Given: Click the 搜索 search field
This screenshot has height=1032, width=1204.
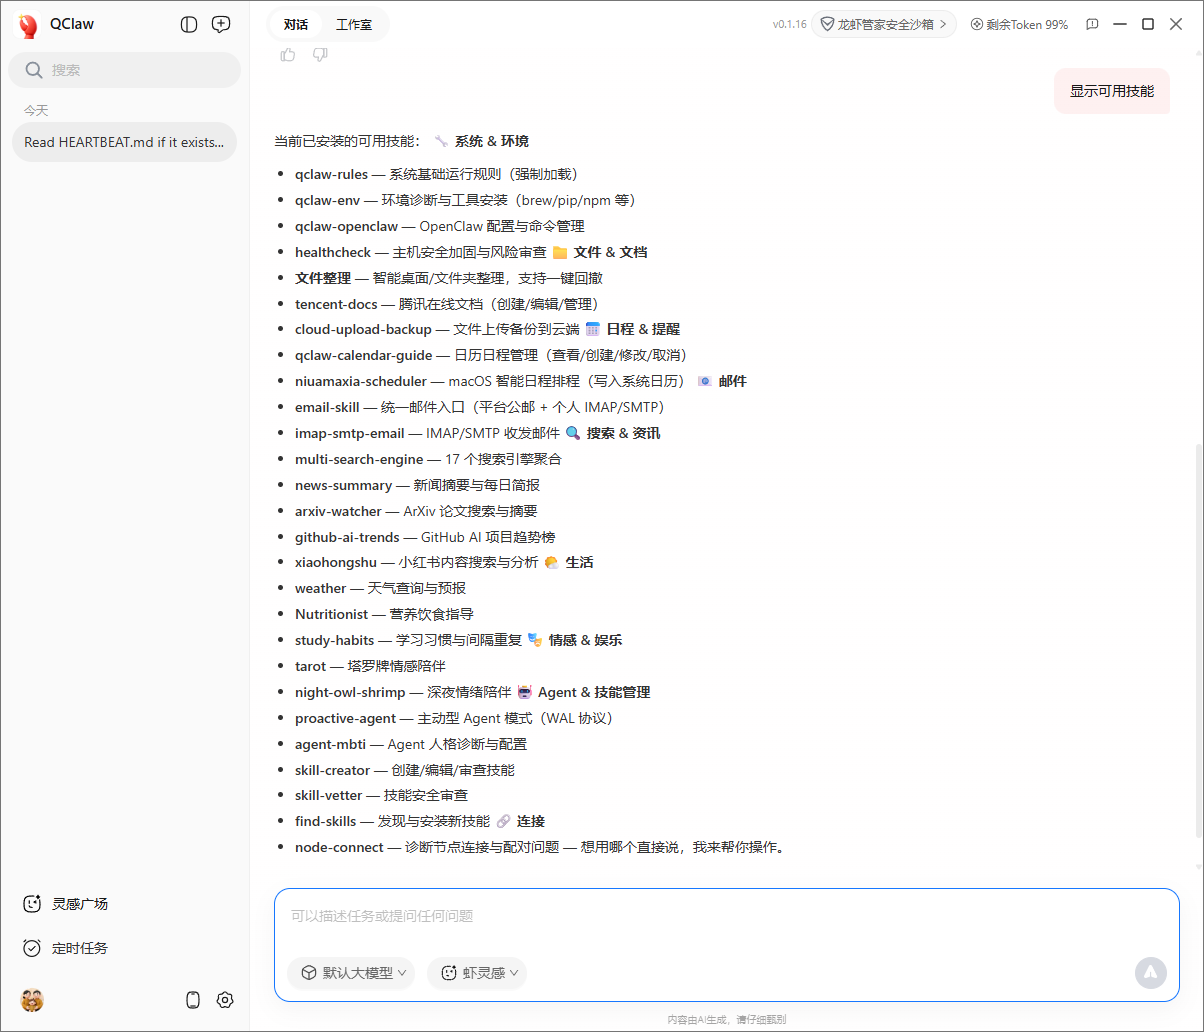Looking at the screenshot, I should (124, 70).
